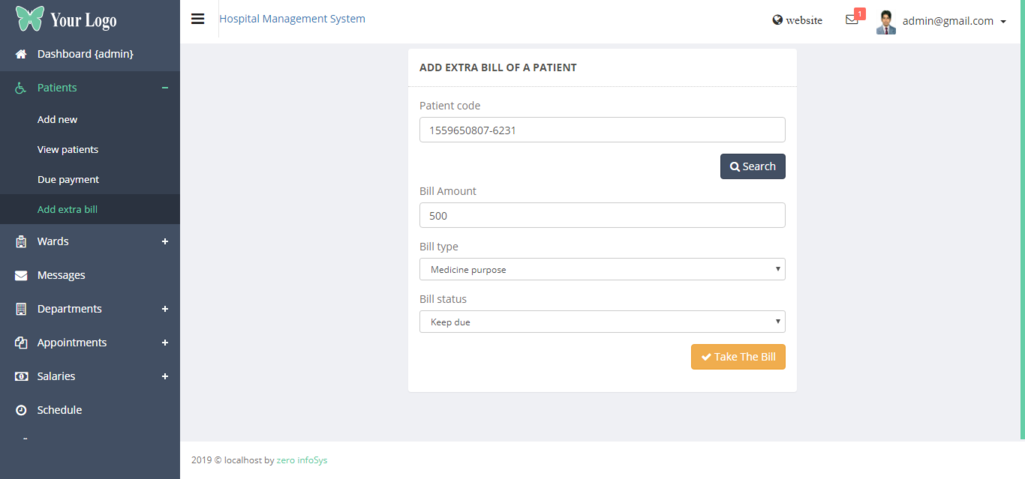Viewport: 1025px width, 479px height.
Task: Open the mail envelope notification icon
Action: click(852, 19)
